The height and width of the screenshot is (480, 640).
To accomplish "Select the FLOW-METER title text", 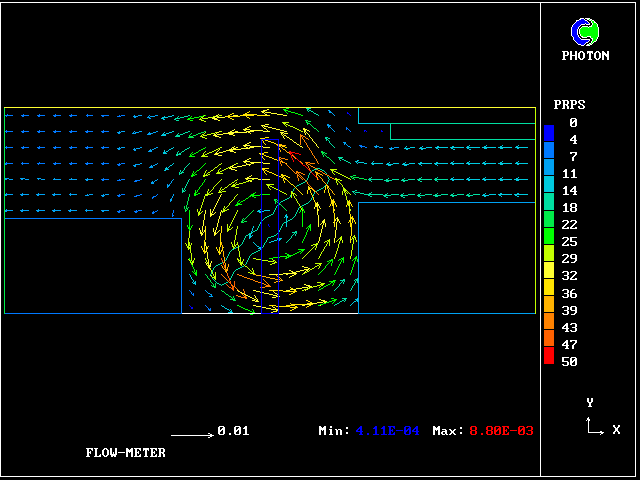I will (125, 453).
